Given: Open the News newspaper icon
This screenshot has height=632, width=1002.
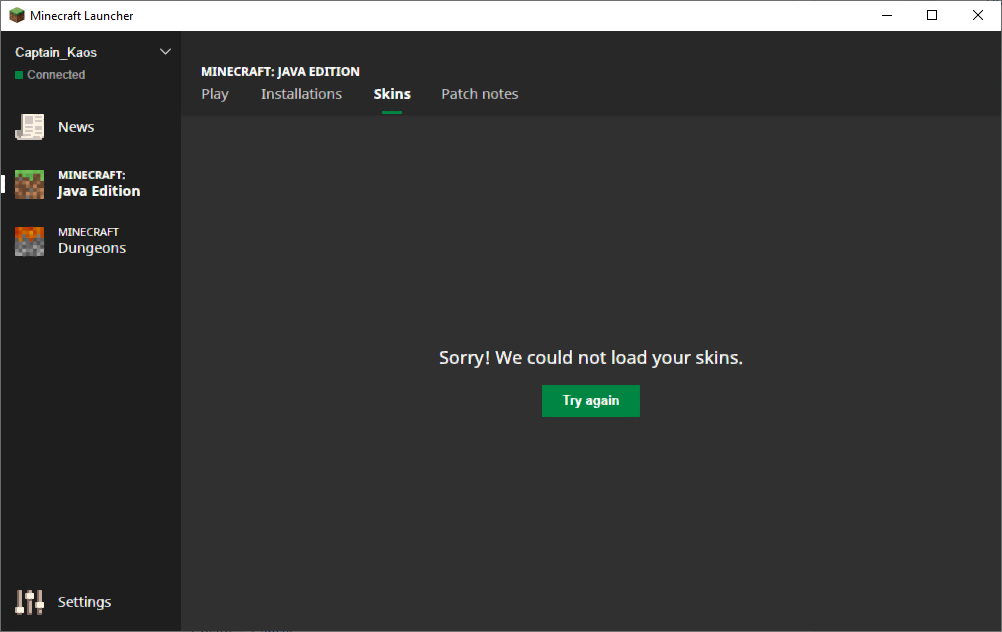Looking at the screenshot, I should 29,127.
